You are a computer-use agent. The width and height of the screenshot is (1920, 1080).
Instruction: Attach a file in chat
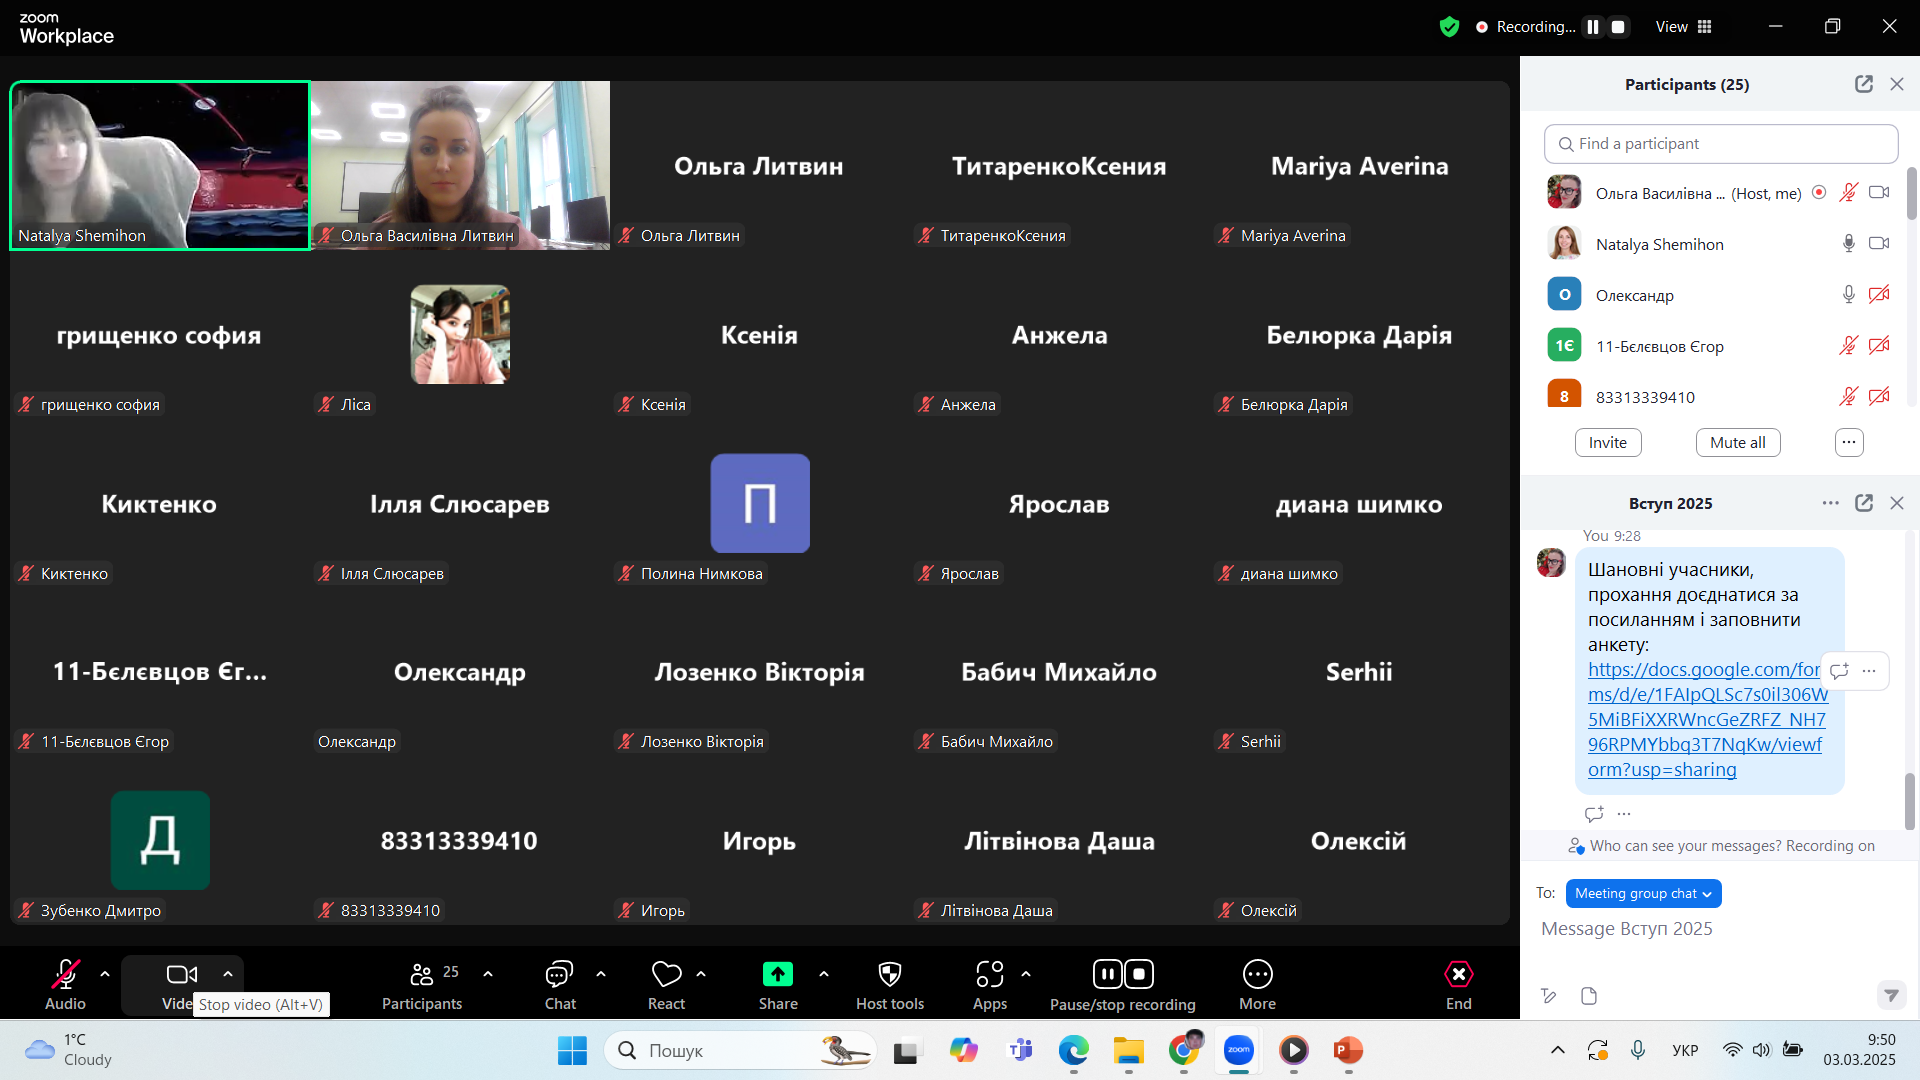coord(1589,995)
